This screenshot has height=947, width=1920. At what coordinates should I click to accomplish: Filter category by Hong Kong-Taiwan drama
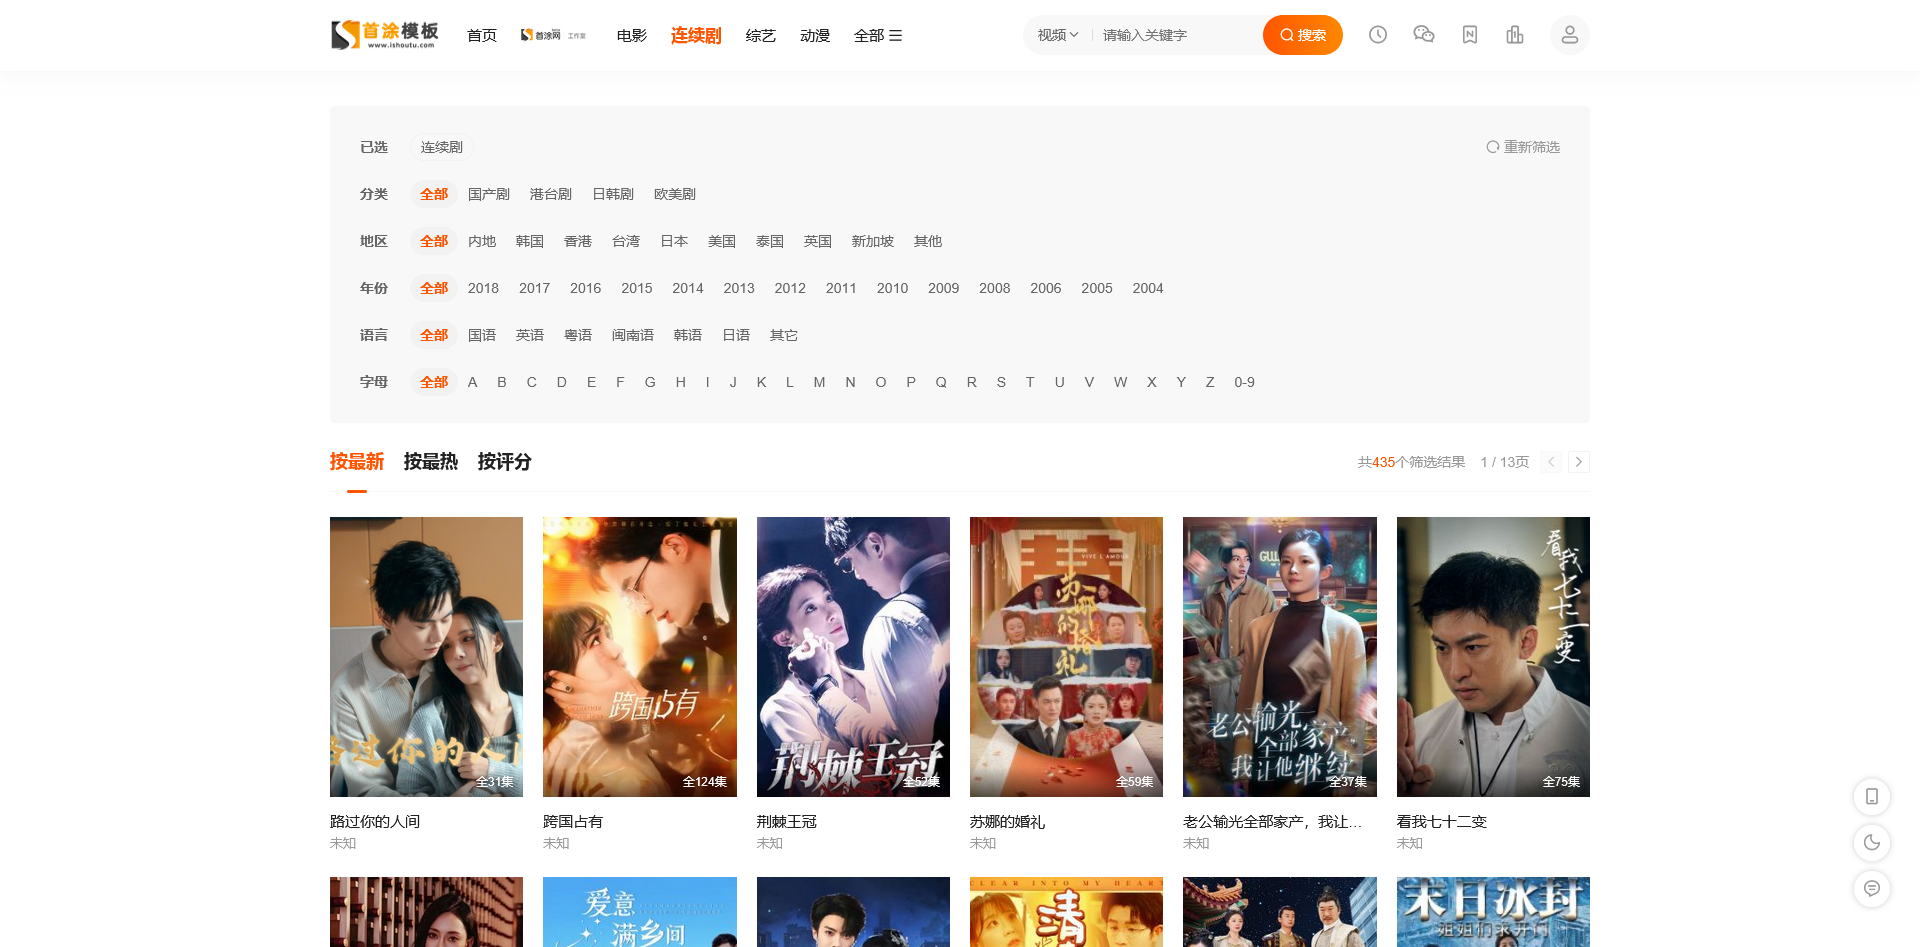(x=551, y=194)
